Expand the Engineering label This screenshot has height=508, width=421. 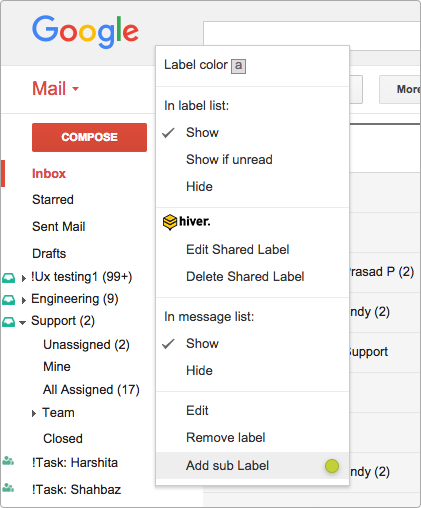click(23, 300)
